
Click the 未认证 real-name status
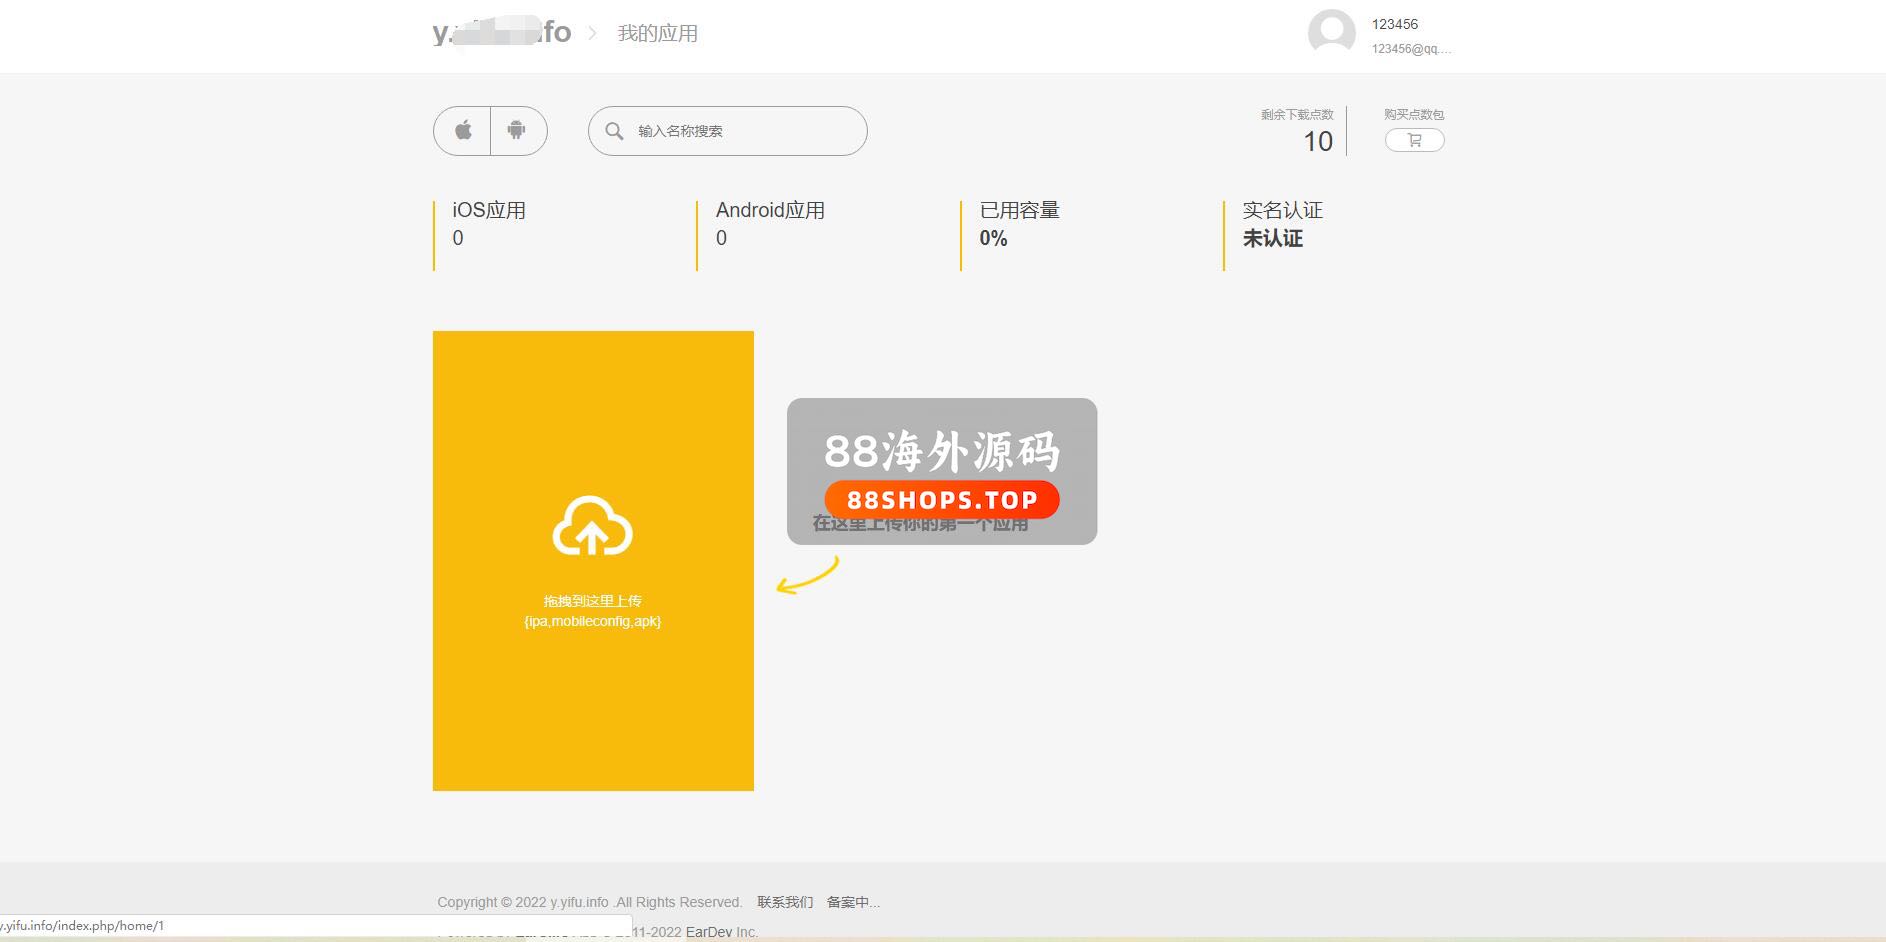pos(1272,239)
